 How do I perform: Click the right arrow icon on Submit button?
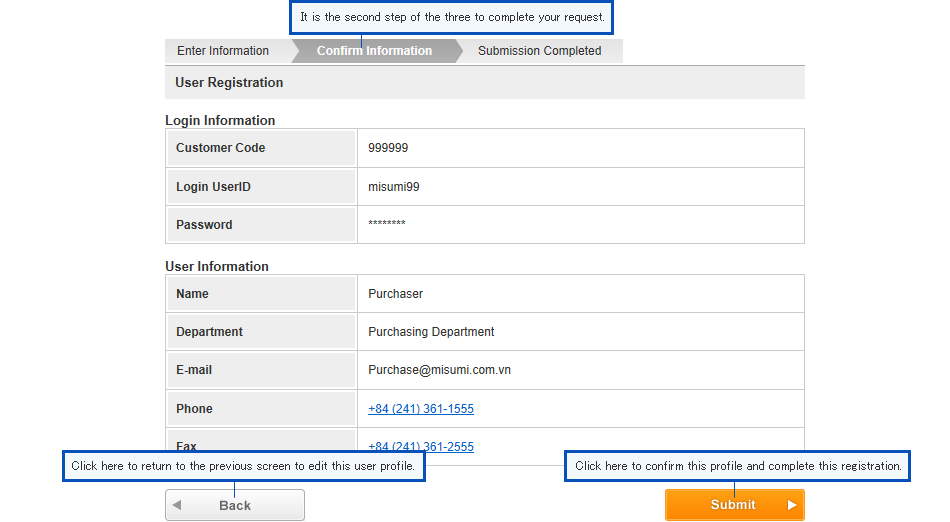point(791,505)
